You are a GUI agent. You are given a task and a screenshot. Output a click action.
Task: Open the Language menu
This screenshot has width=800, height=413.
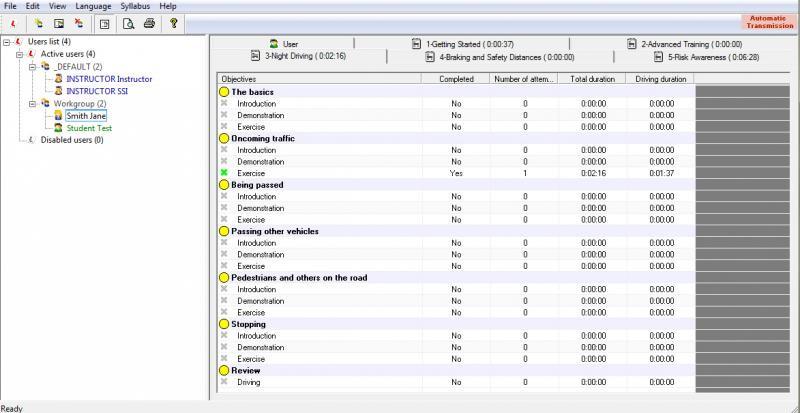click(93, 6)
